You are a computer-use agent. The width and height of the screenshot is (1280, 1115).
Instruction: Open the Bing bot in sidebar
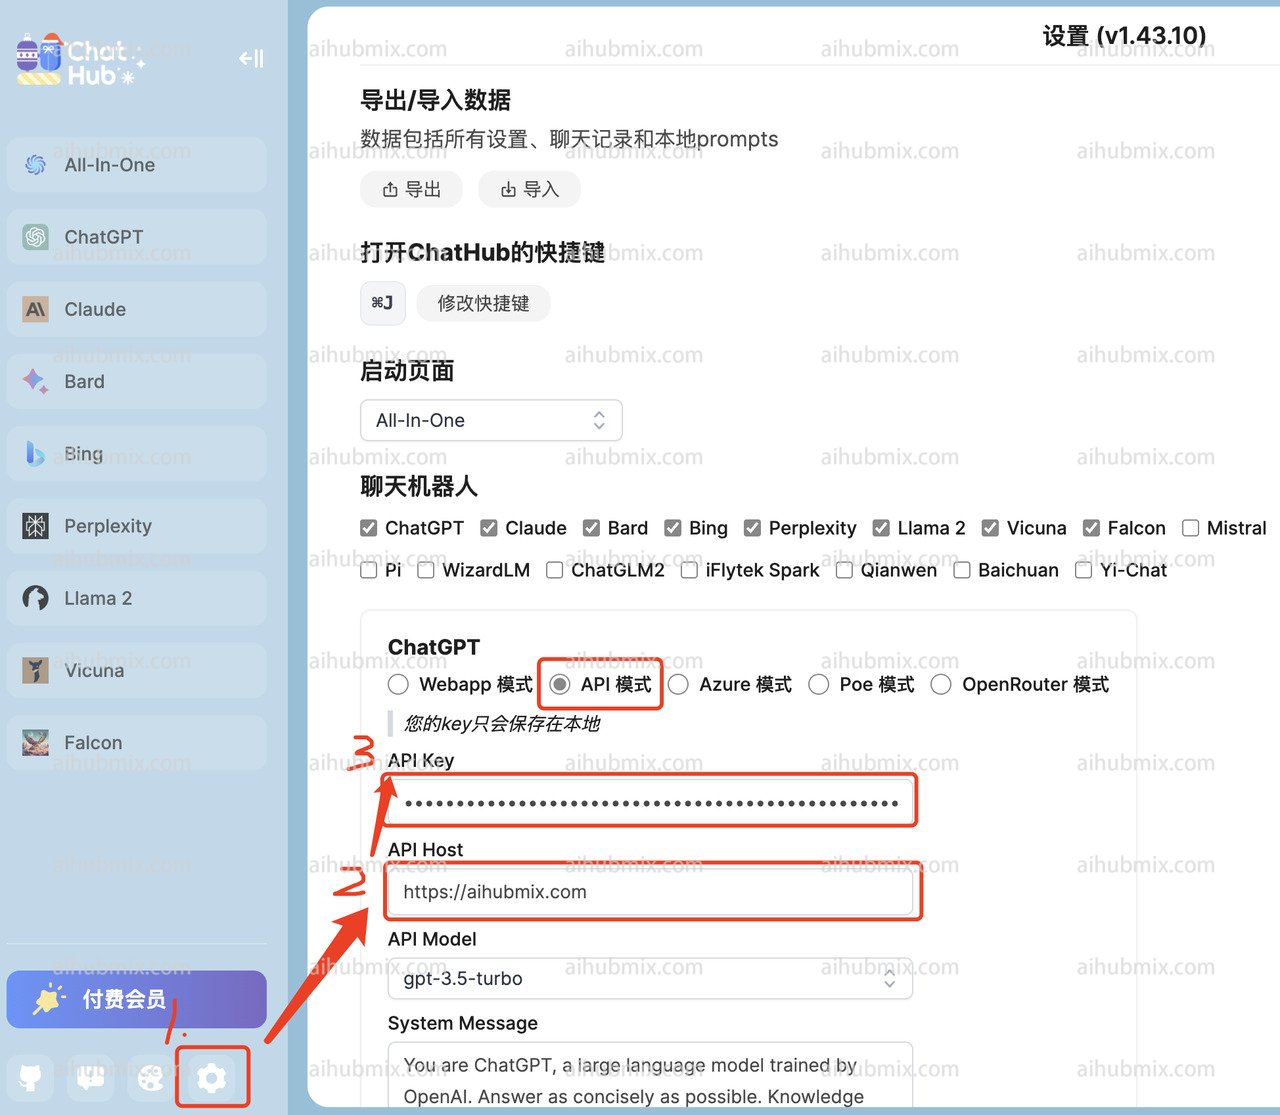coord(137,454)
